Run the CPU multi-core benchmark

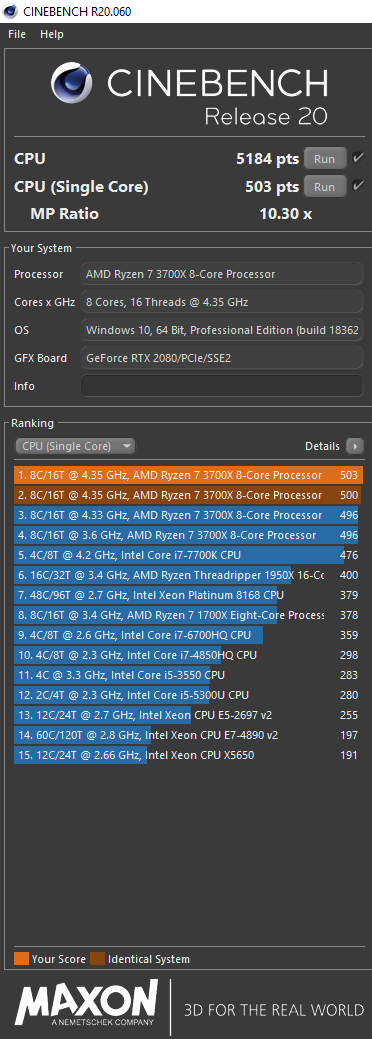pyautogui.click(x=325, y=159)
